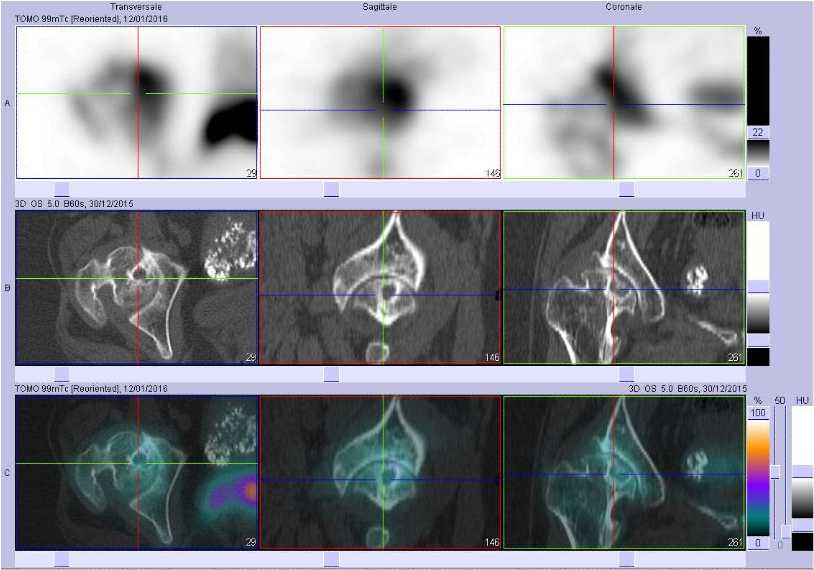Click the second fusion slider thumb near the bottom

(786, 532)
